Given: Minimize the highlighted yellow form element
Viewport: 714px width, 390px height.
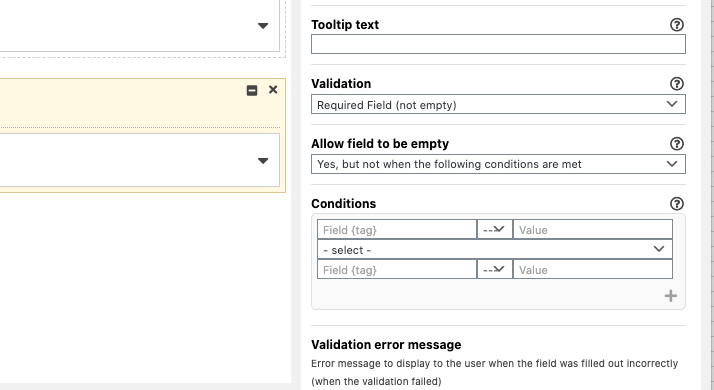Looking at the screenshot, I should (252, 90).
